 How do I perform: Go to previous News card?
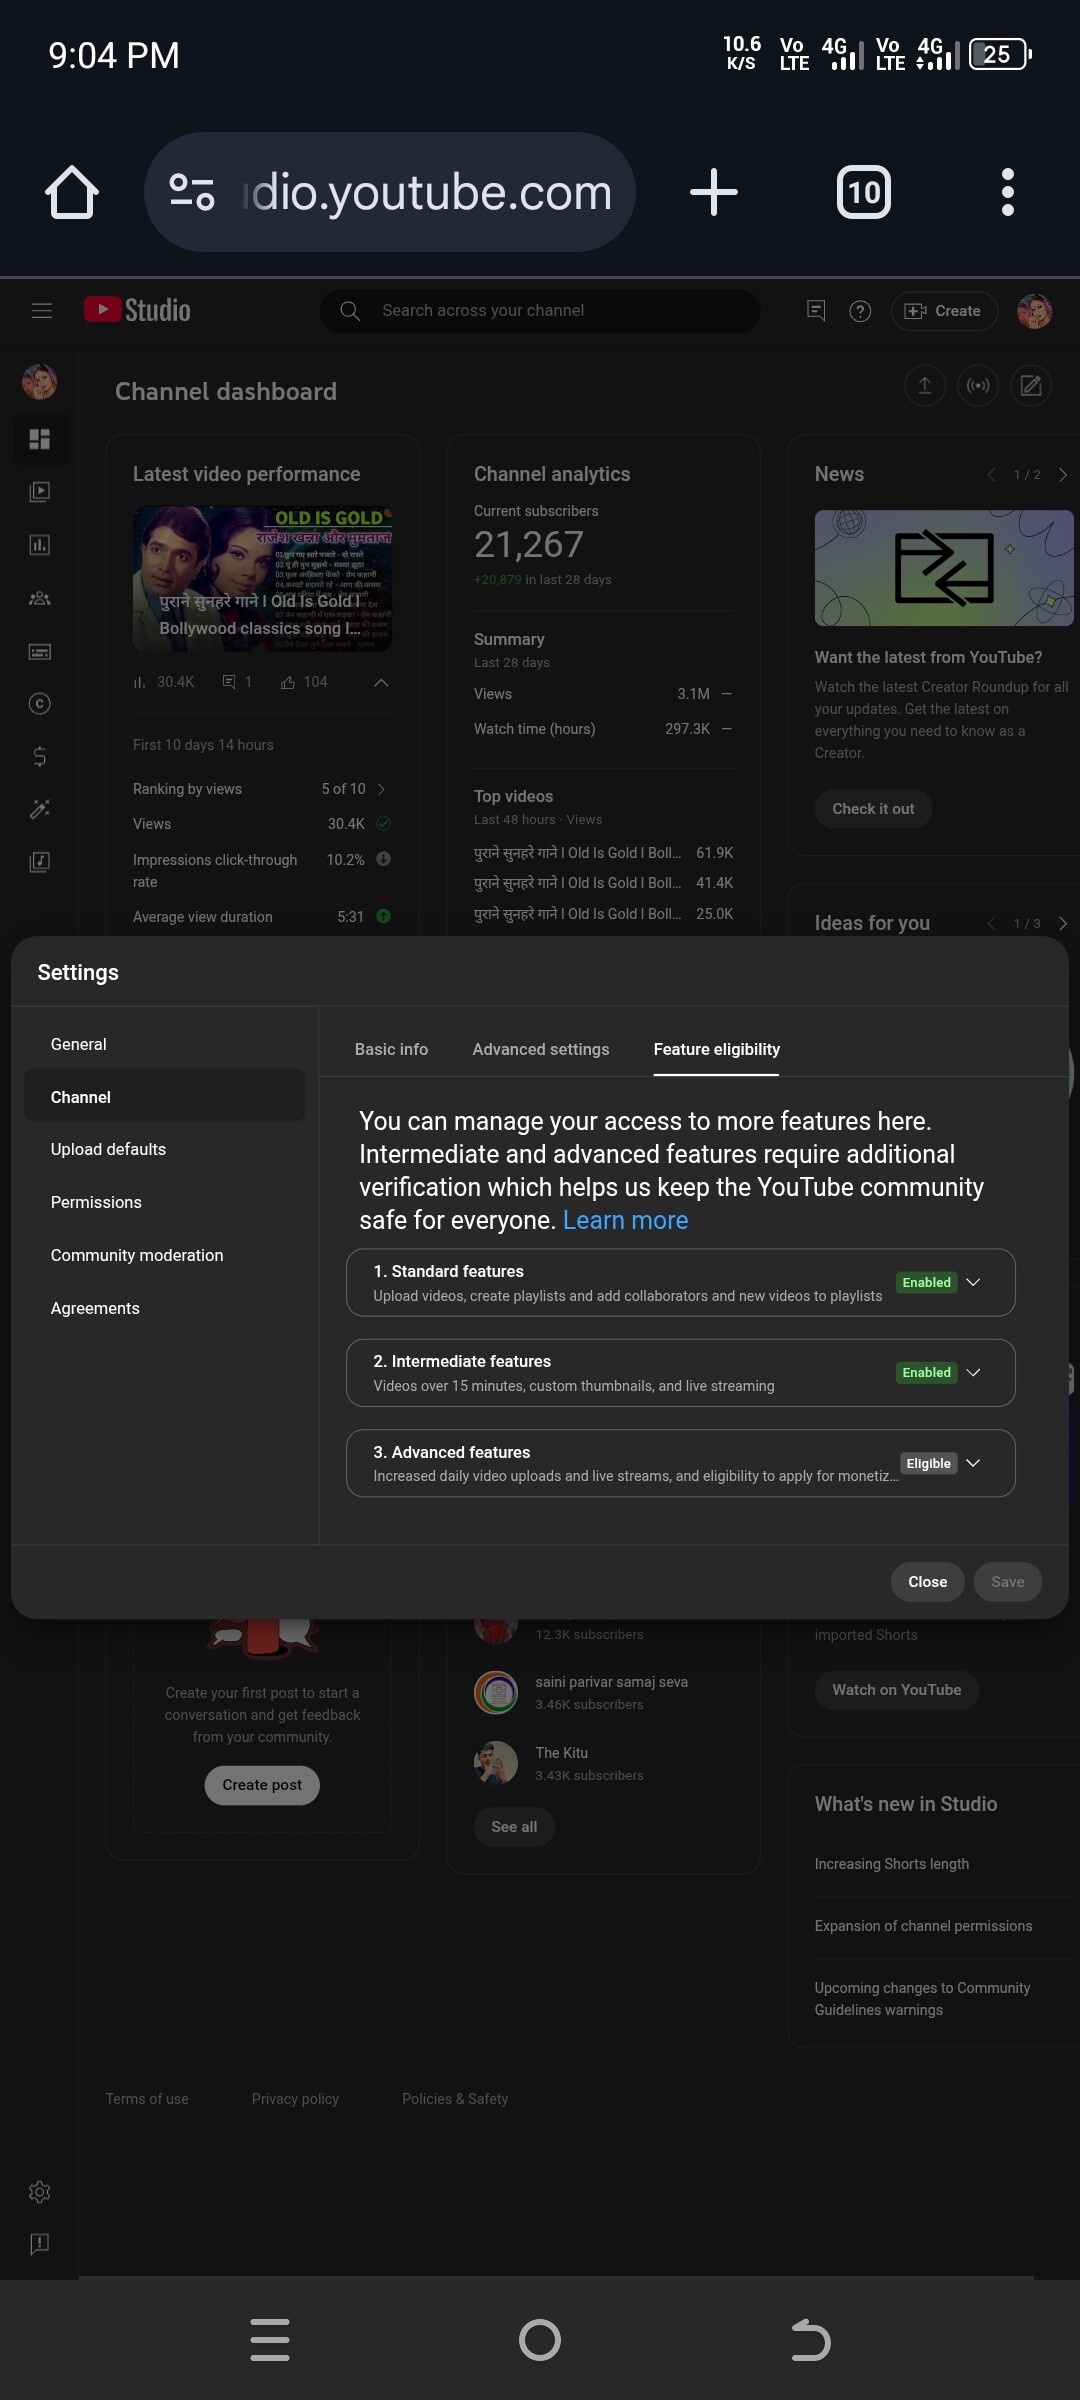click(x=991, y=475)
